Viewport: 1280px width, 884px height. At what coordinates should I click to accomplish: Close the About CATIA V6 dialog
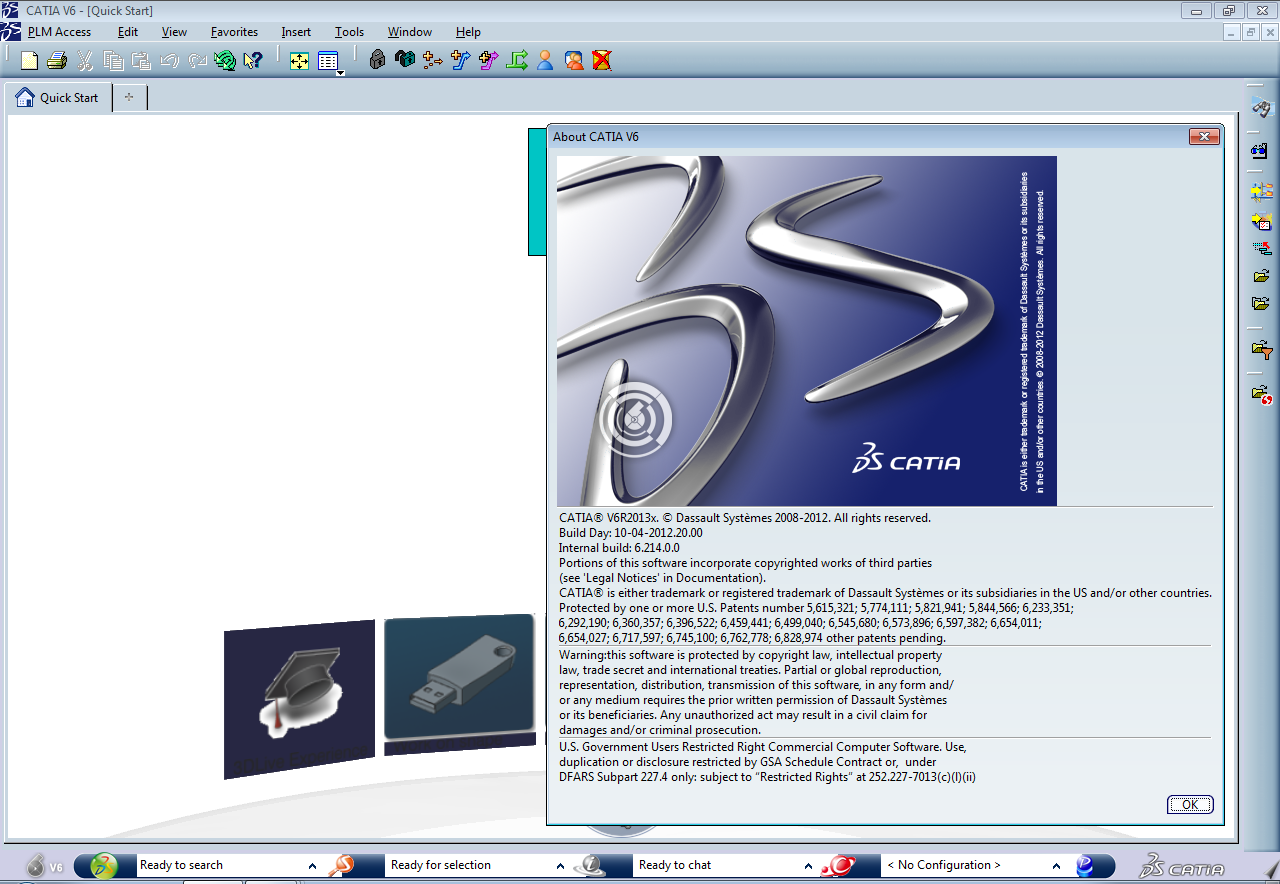tap(1204, 136)
